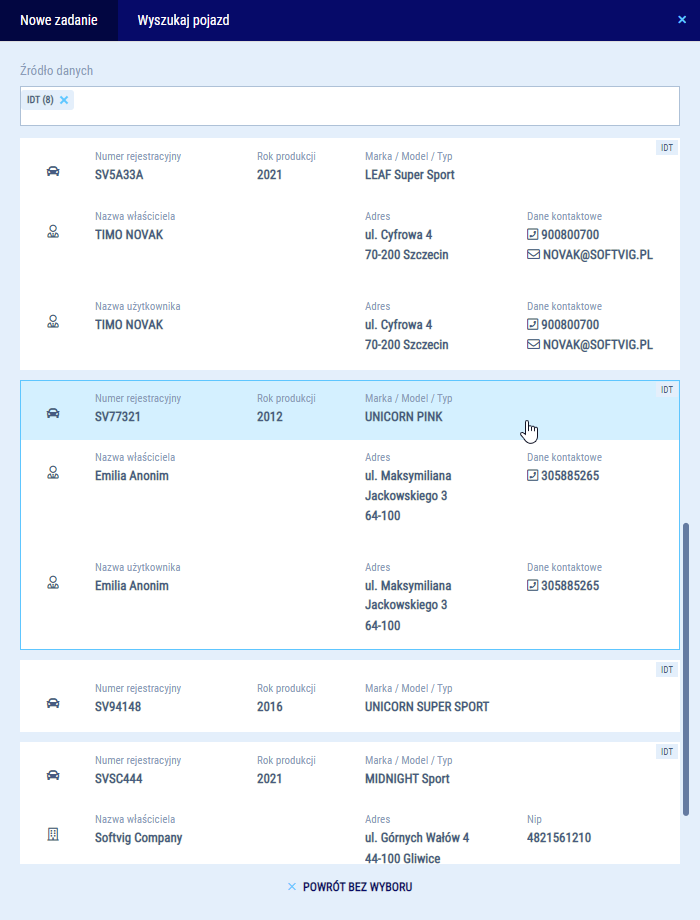Click POWRÓT BEZ WYBORU button
This screenshot has width=700, height=920.
point(350,887)
